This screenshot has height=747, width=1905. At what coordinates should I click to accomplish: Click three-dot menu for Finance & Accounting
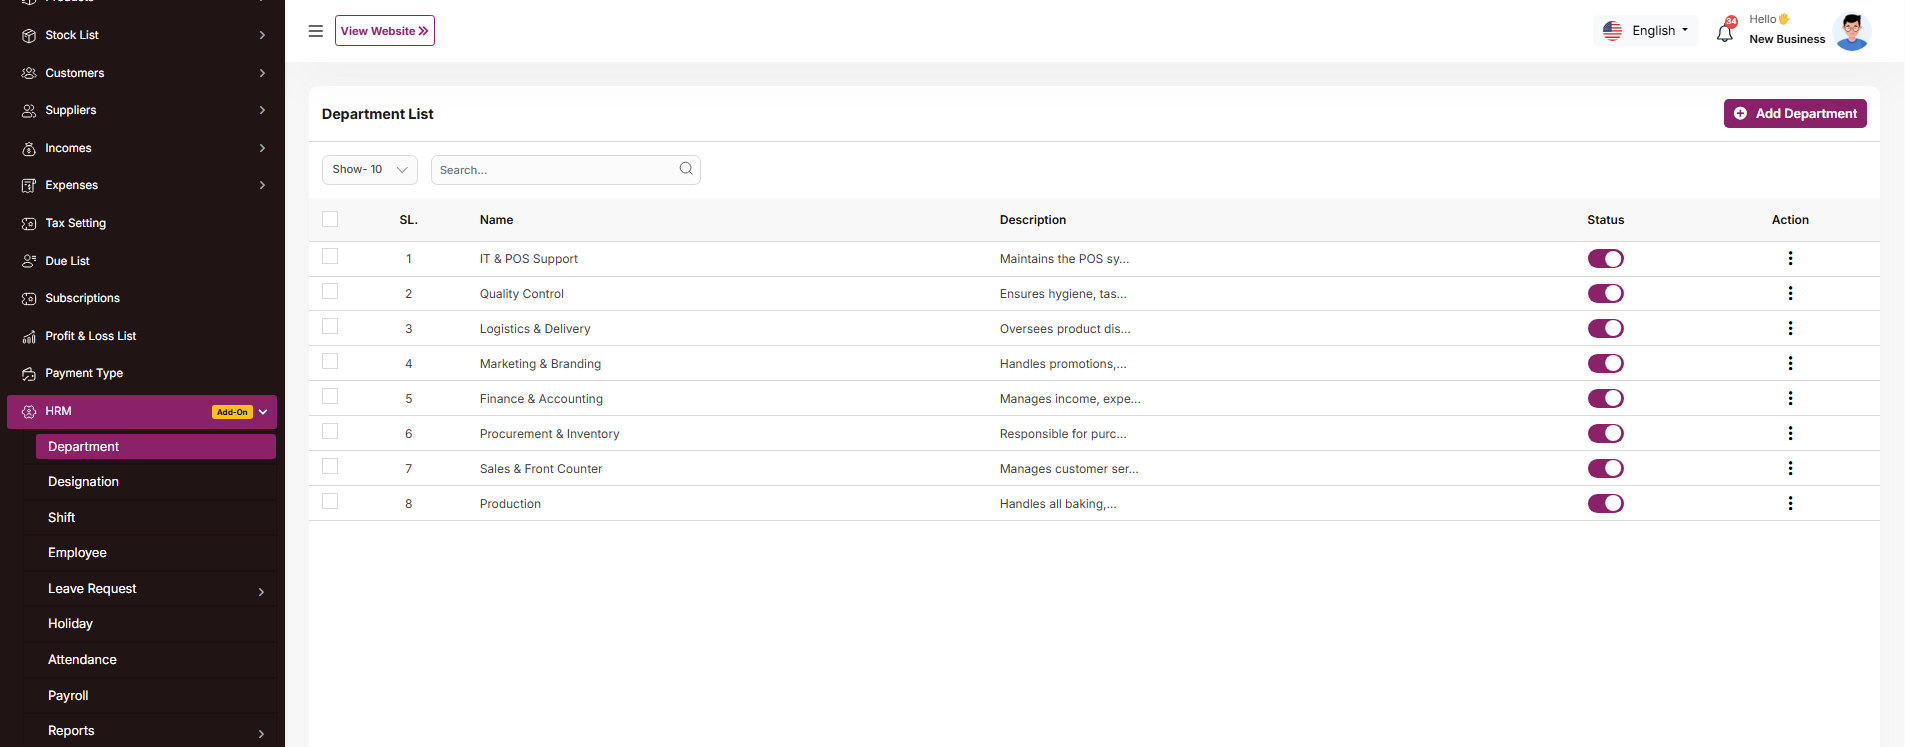coord(1790,399)
